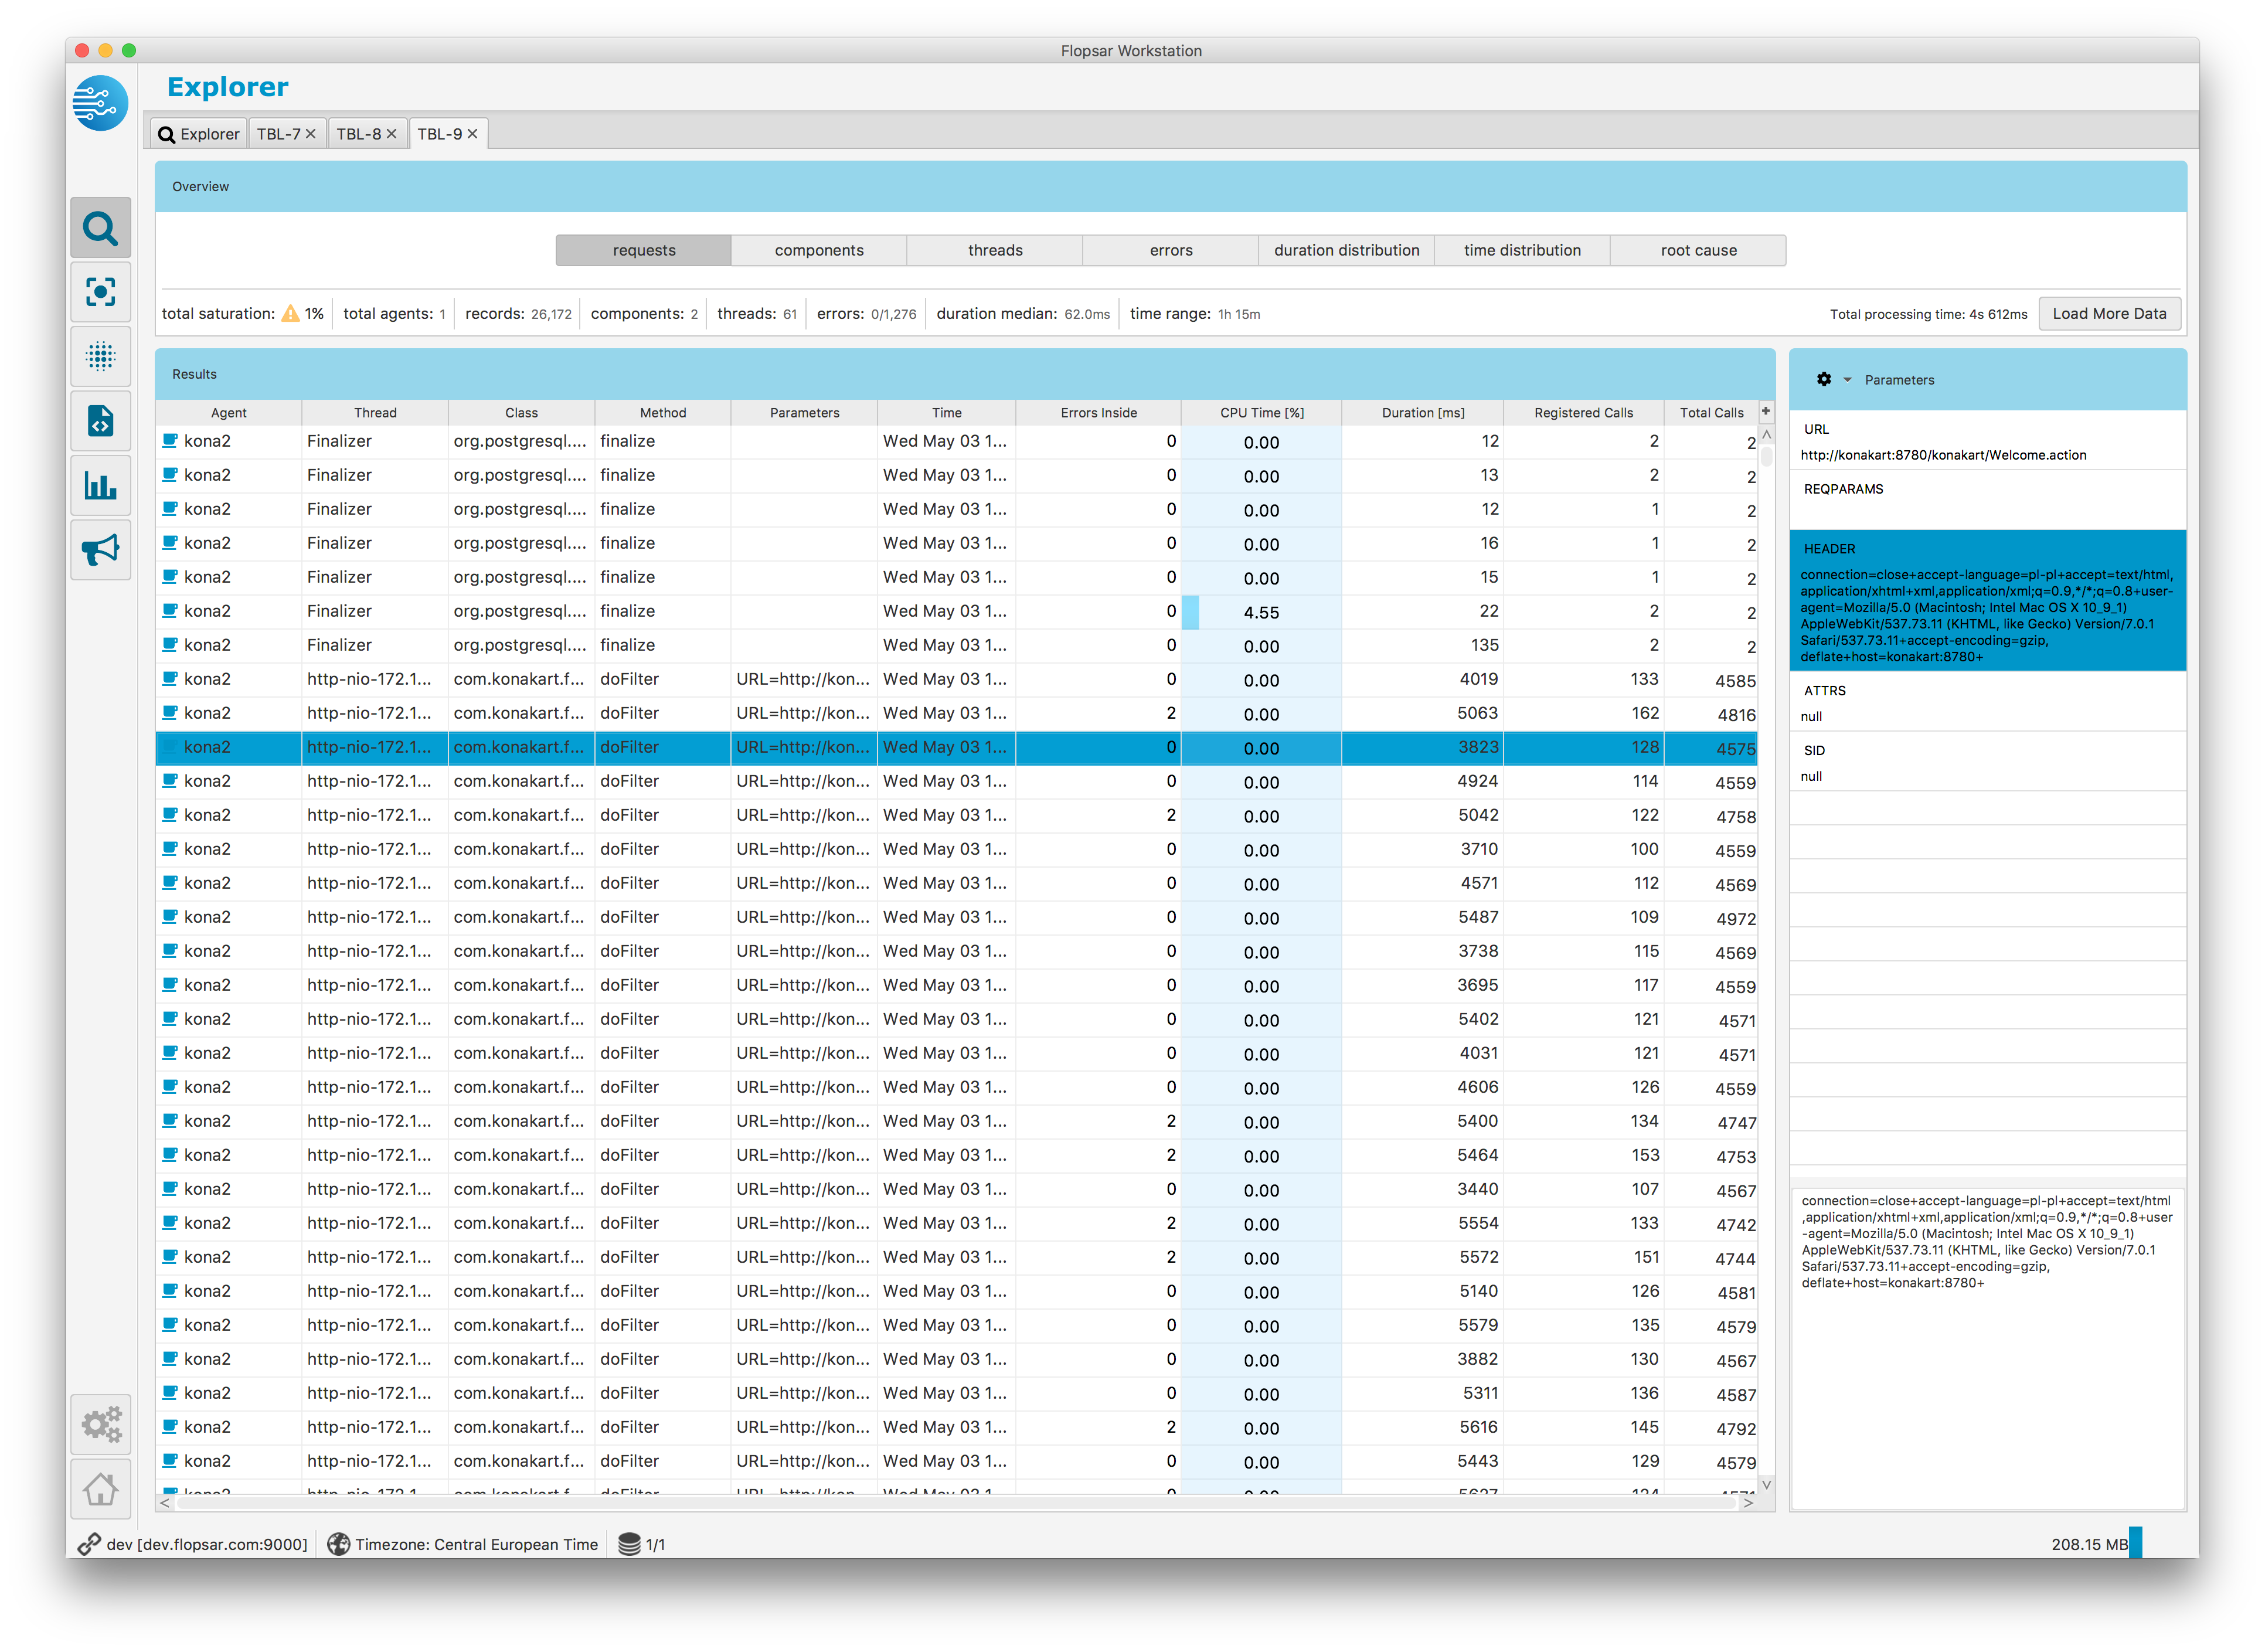Open the bar chart sidebar icon
This screenshot has height=1652, width=2265.
(100, 486)
